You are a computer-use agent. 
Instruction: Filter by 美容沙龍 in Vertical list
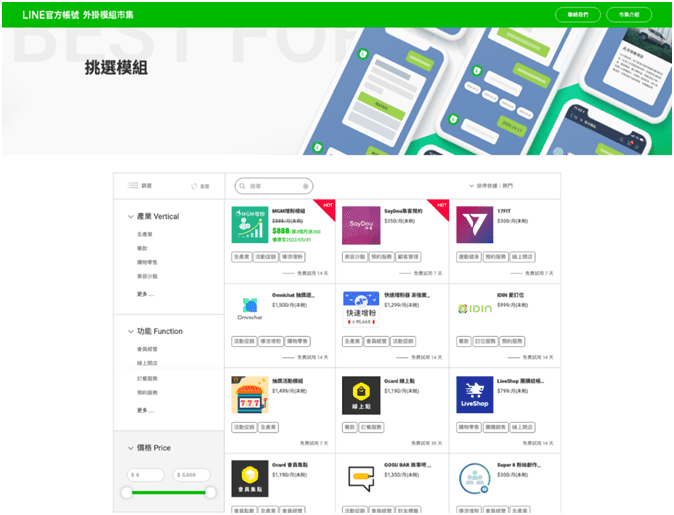pos(147,276)
